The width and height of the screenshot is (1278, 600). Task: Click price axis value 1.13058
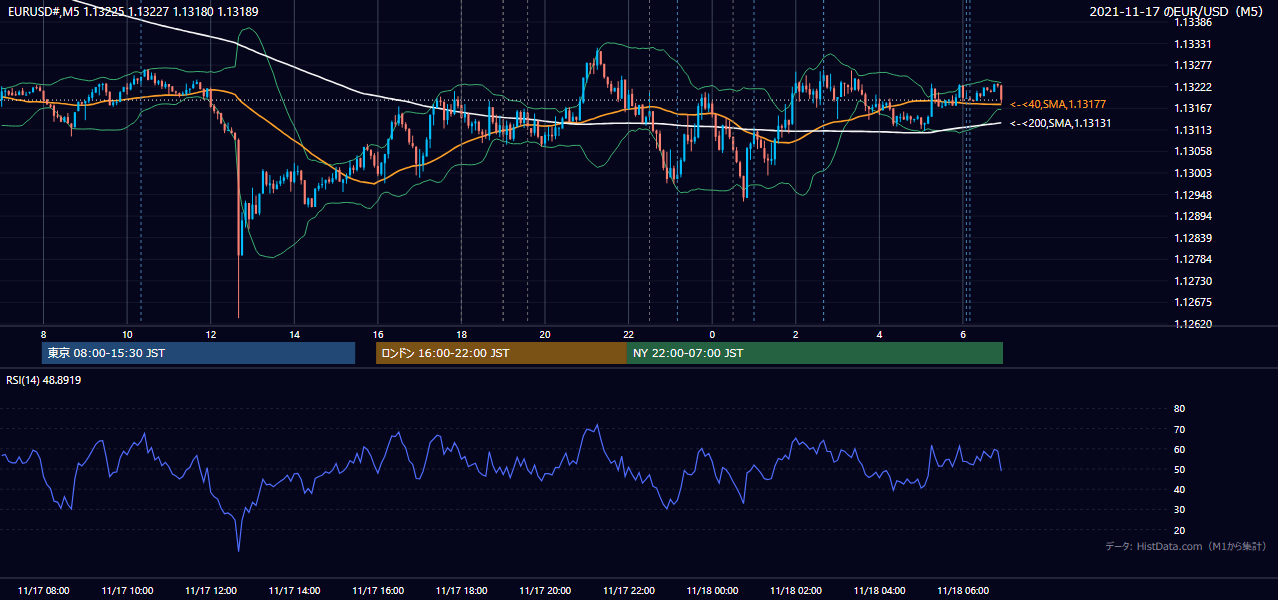coord(1193,151)
